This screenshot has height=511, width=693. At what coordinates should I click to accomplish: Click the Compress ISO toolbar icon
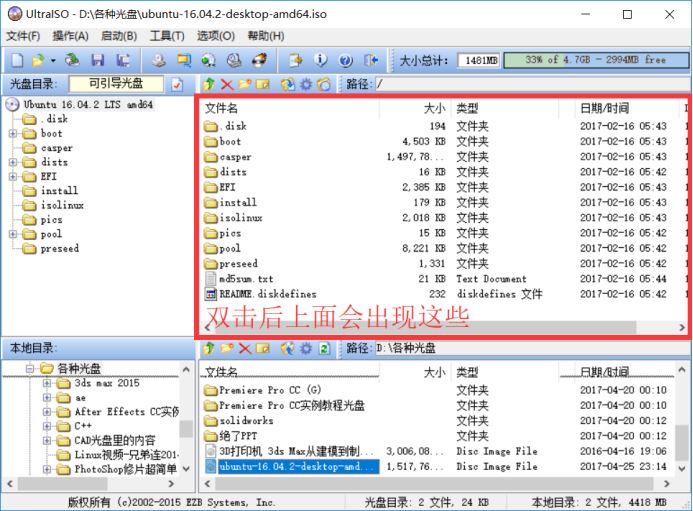tap(184, 60)
